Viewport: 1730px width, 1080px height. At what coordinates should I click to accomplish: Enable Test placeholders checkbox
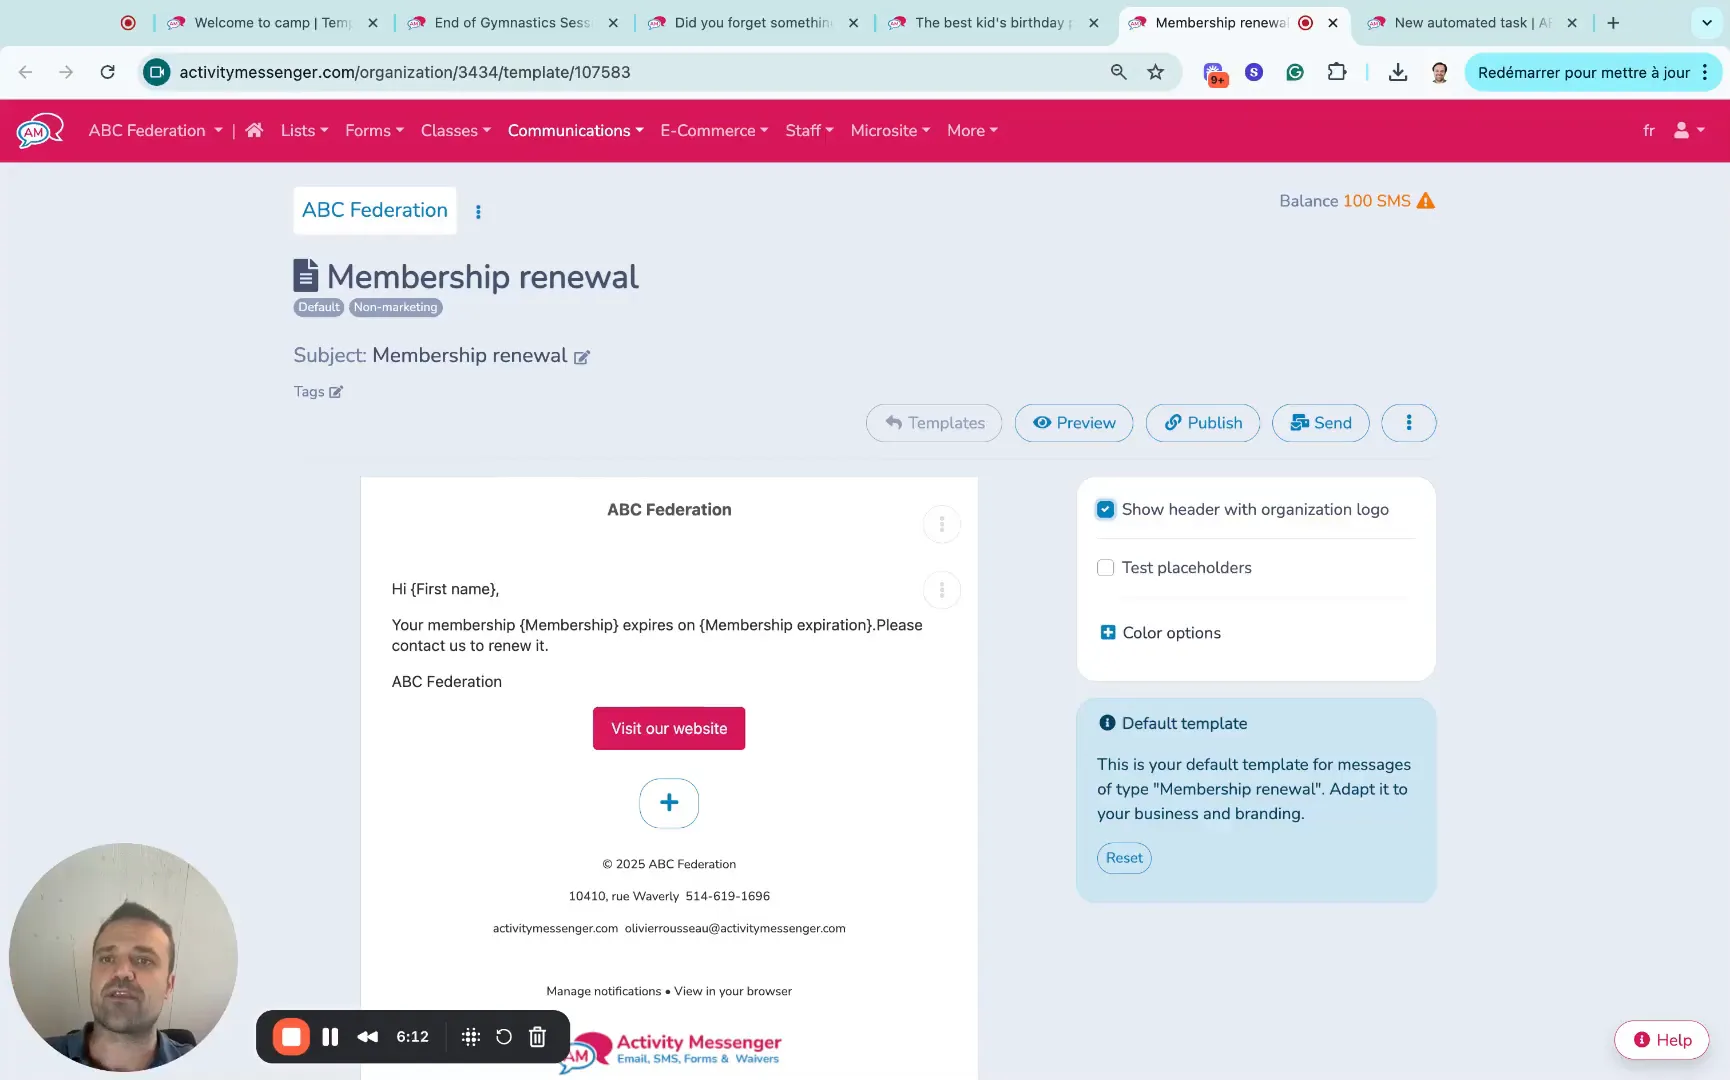[1105, 568]
